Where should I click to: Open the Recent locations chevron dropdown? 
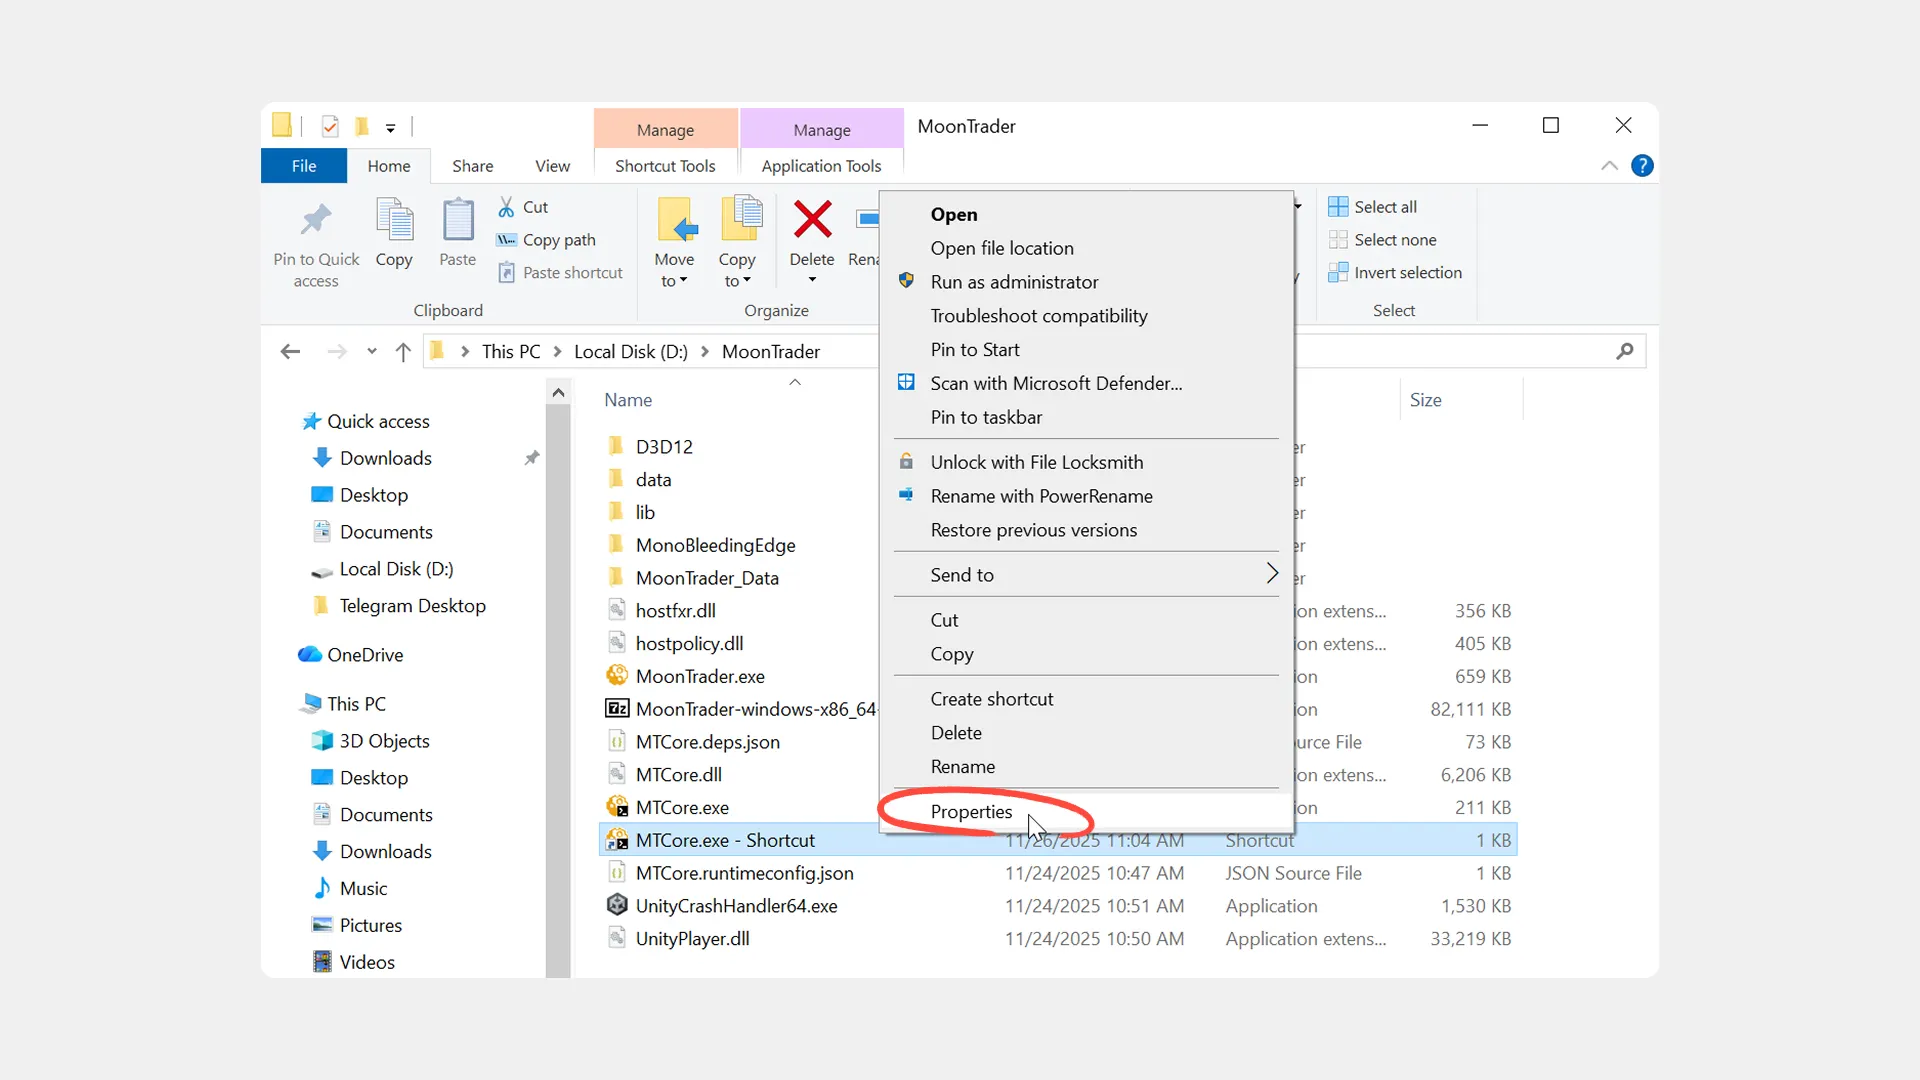tap(372, 352)
